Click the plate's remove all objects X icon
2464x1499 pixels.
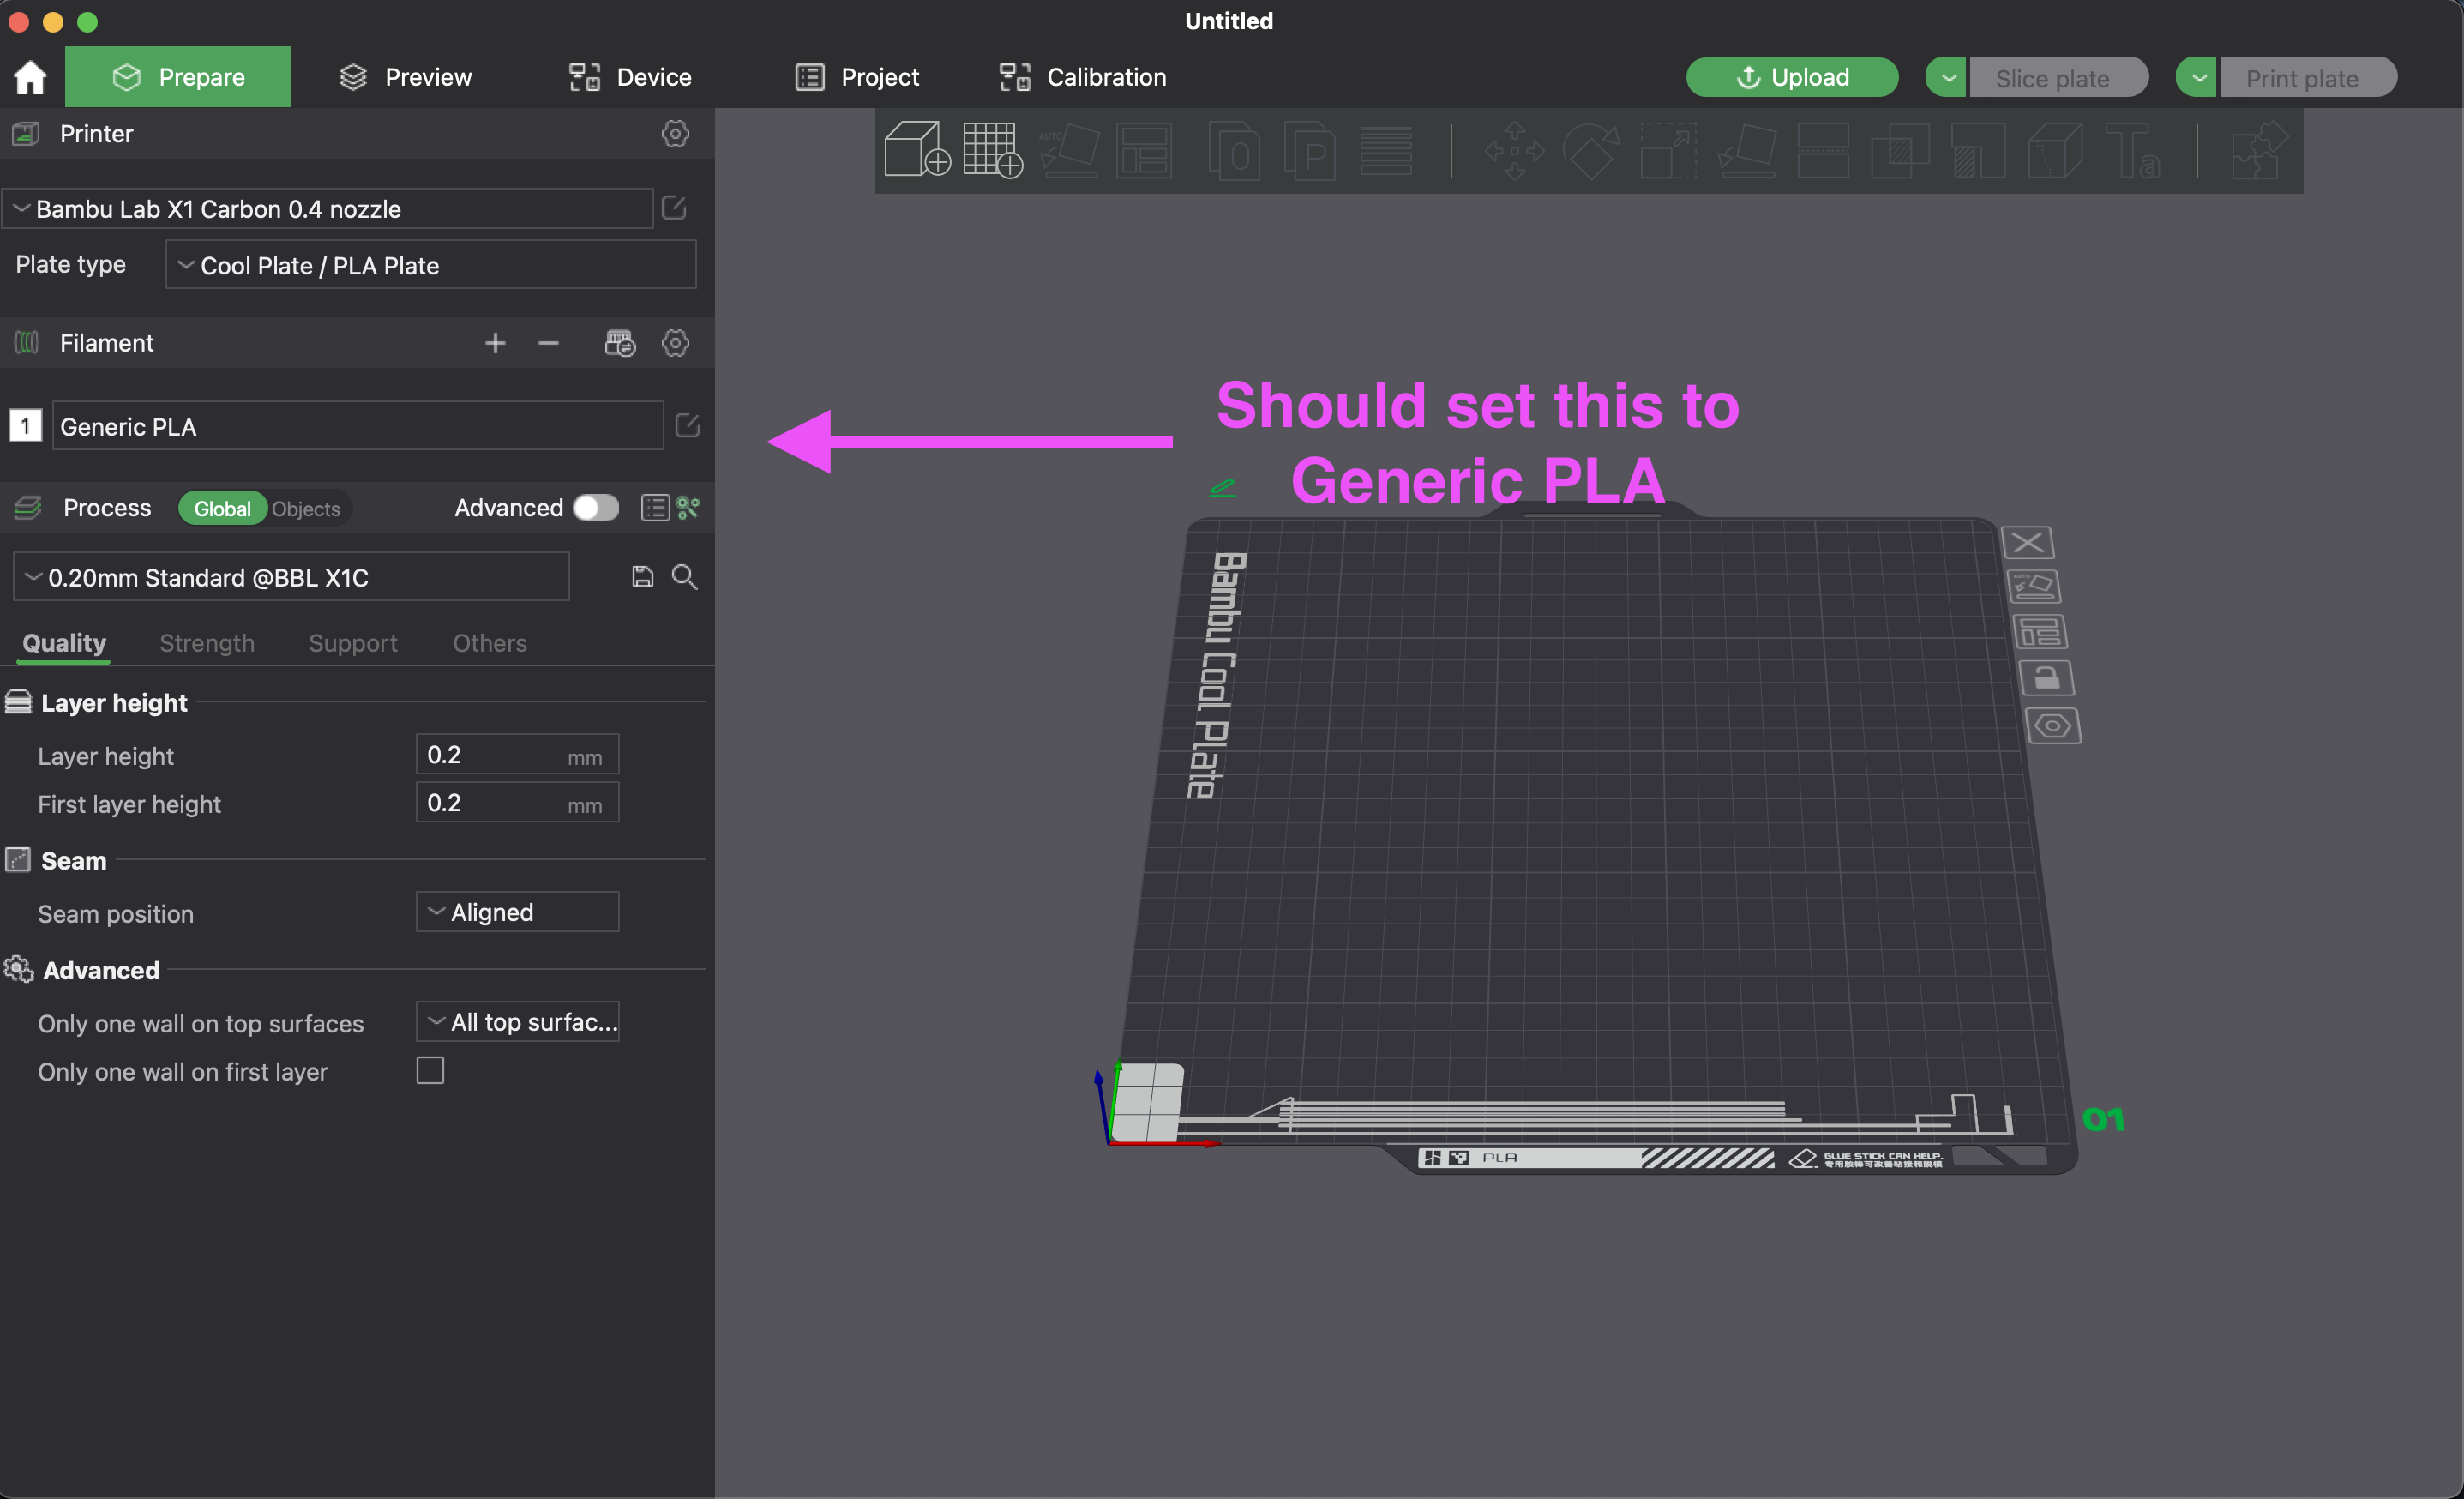[2027, 543]
